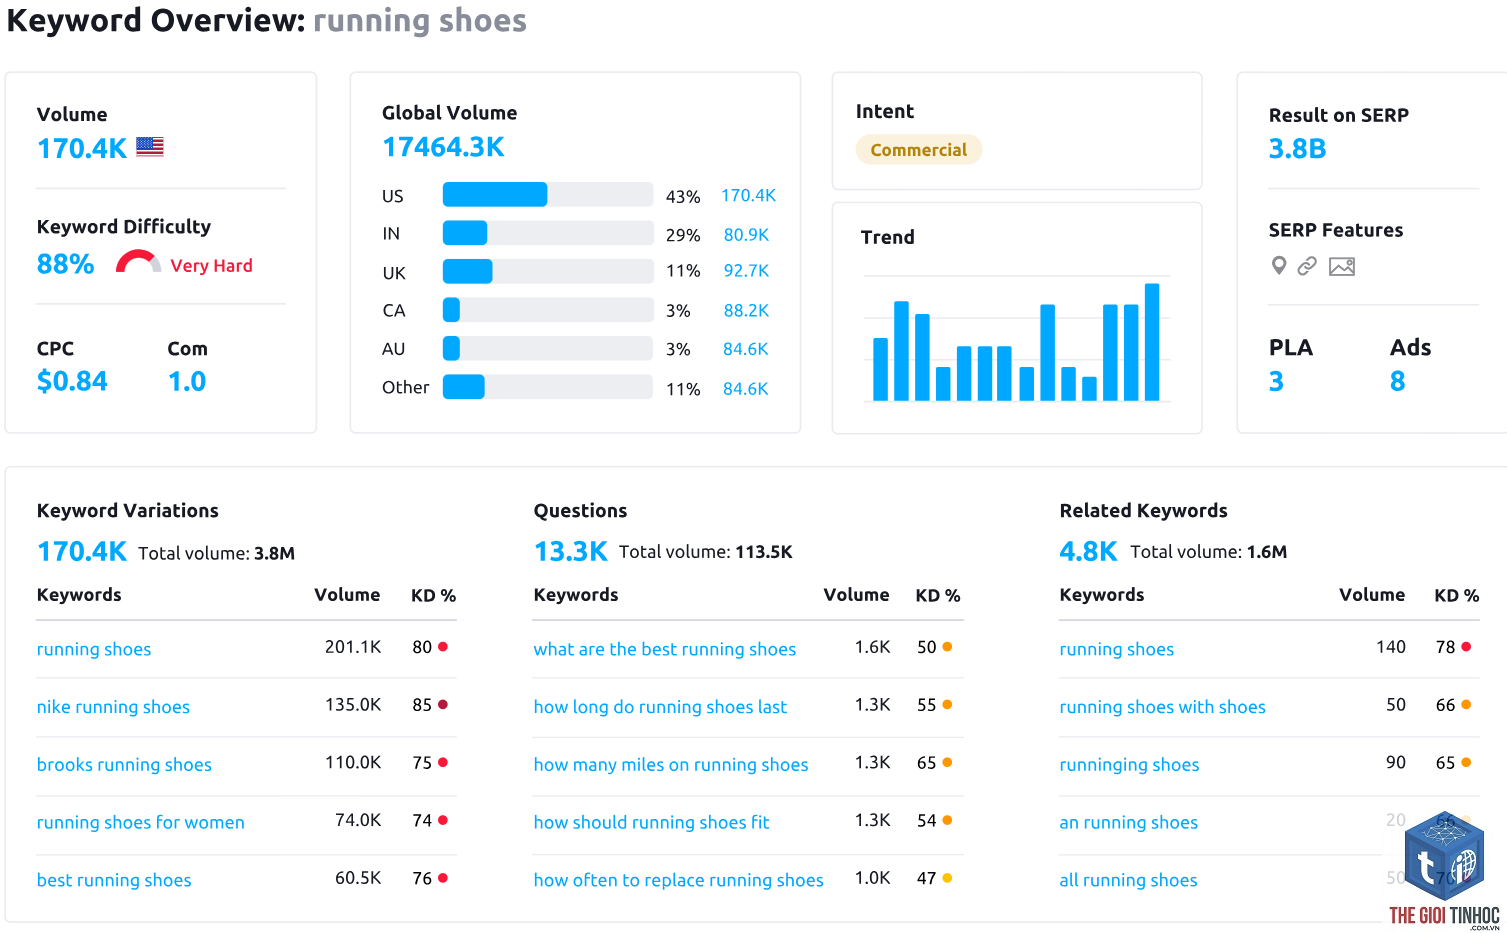Click the AU global volume value 84.6K
The width and height of the screenshot is (1507, 933).
(745, 349)
